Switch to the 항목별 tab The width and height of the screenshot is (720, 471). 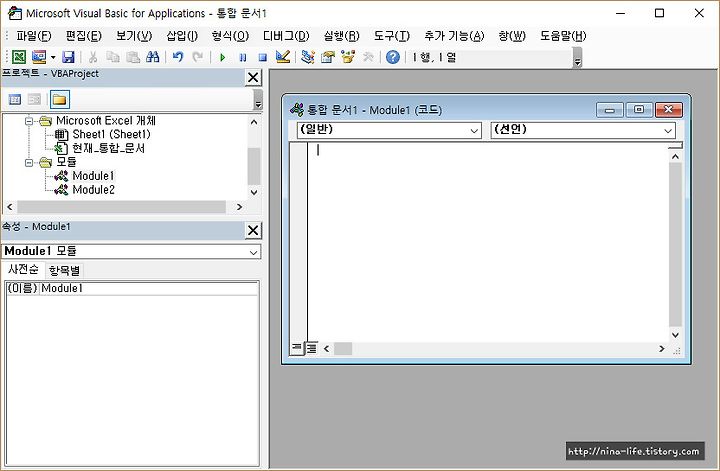tap(64, 270)
